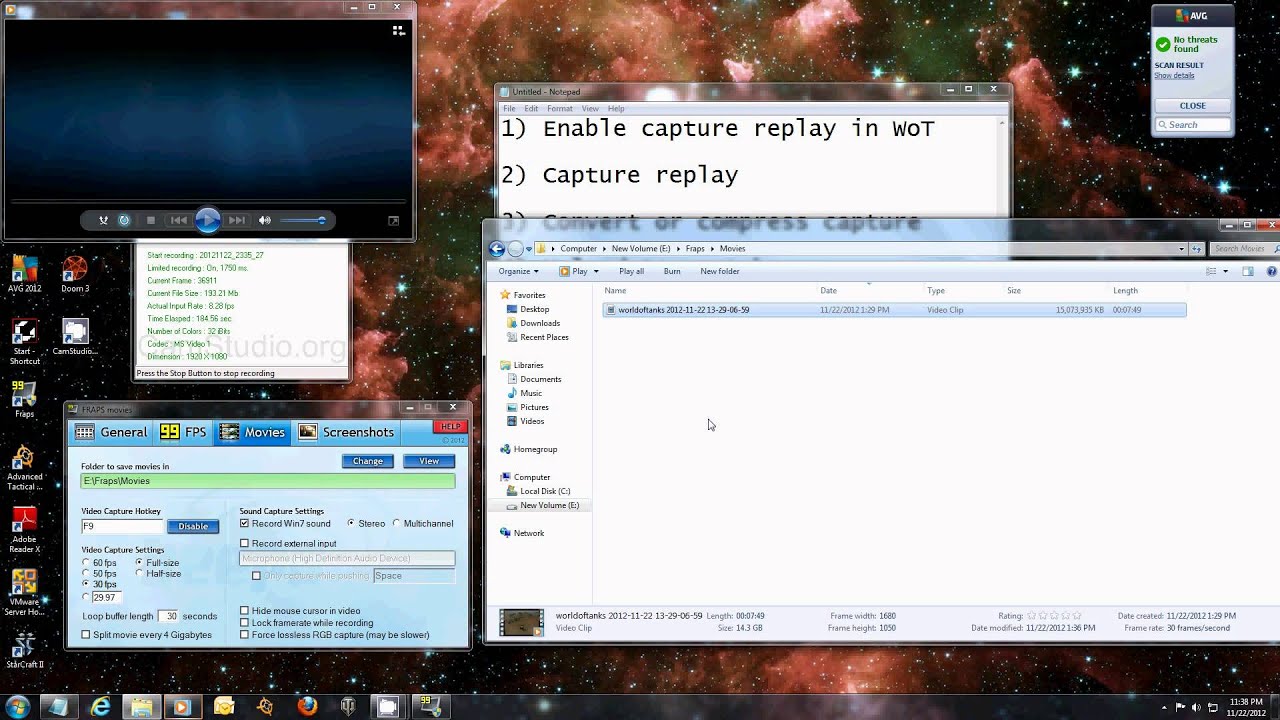Select Full-size capture option
The width and height of the screenshot is (1280, 720).
click(158, 563)
